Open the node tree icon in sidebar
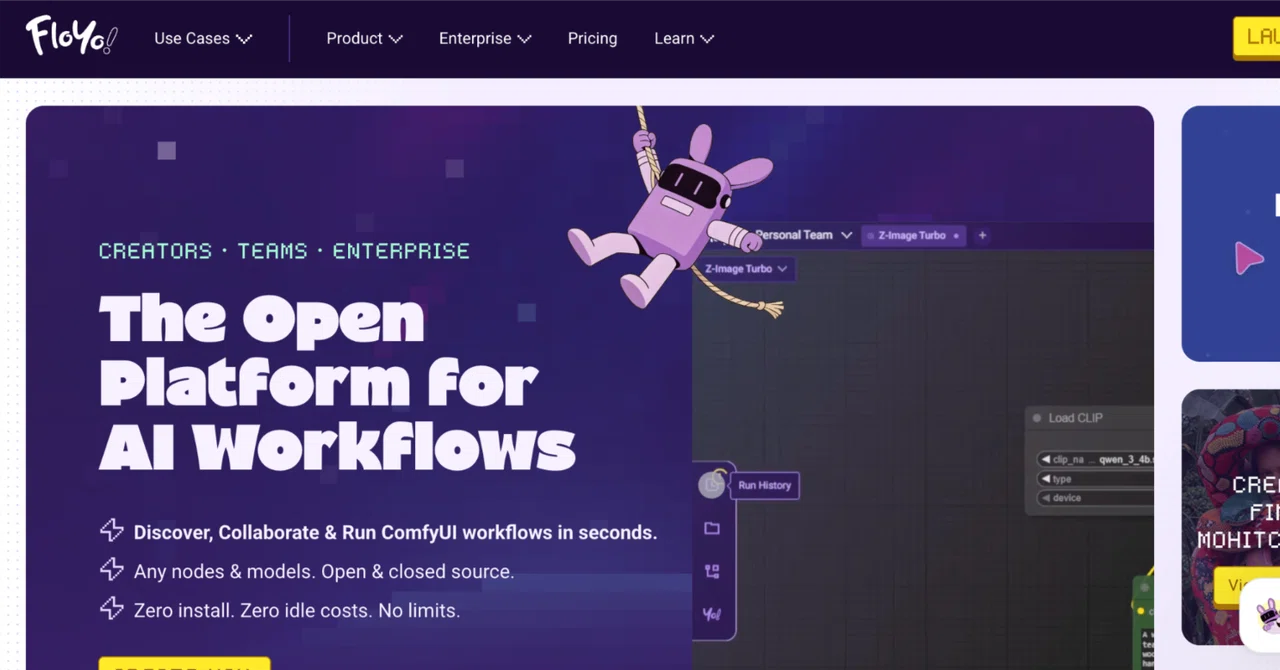 coord(712,571)
